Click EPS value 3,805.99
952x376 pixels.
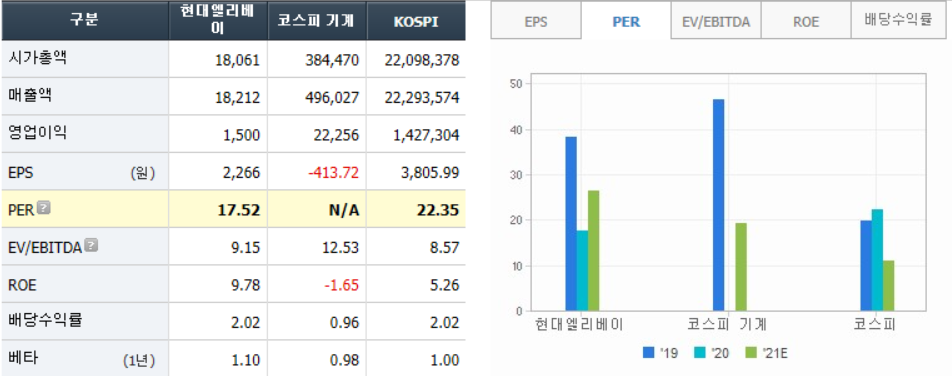pyautogui.click(x=430, y=173)
